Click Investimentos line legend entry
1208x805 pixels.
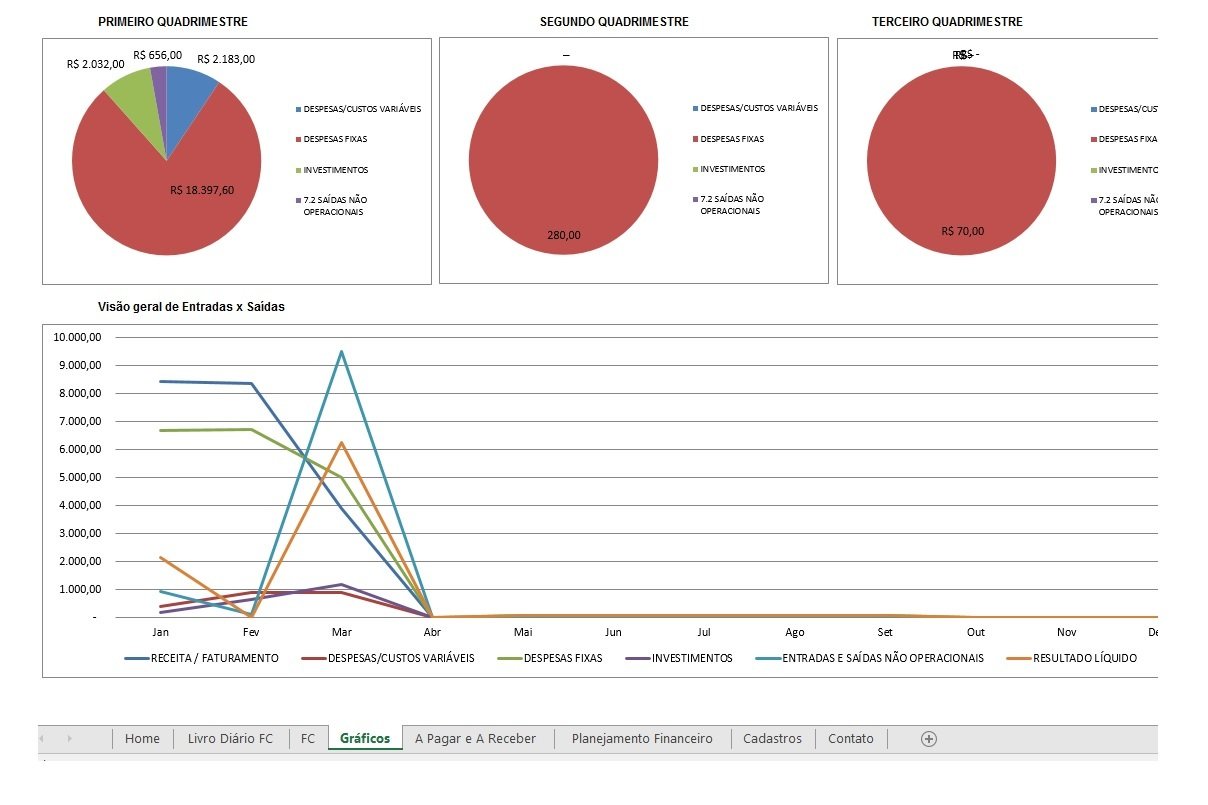point(678,658)
